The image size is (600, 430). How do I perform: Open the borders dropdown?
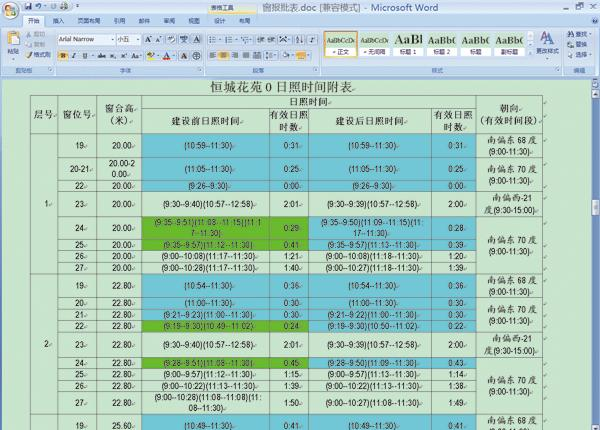[x=308, y=56]
